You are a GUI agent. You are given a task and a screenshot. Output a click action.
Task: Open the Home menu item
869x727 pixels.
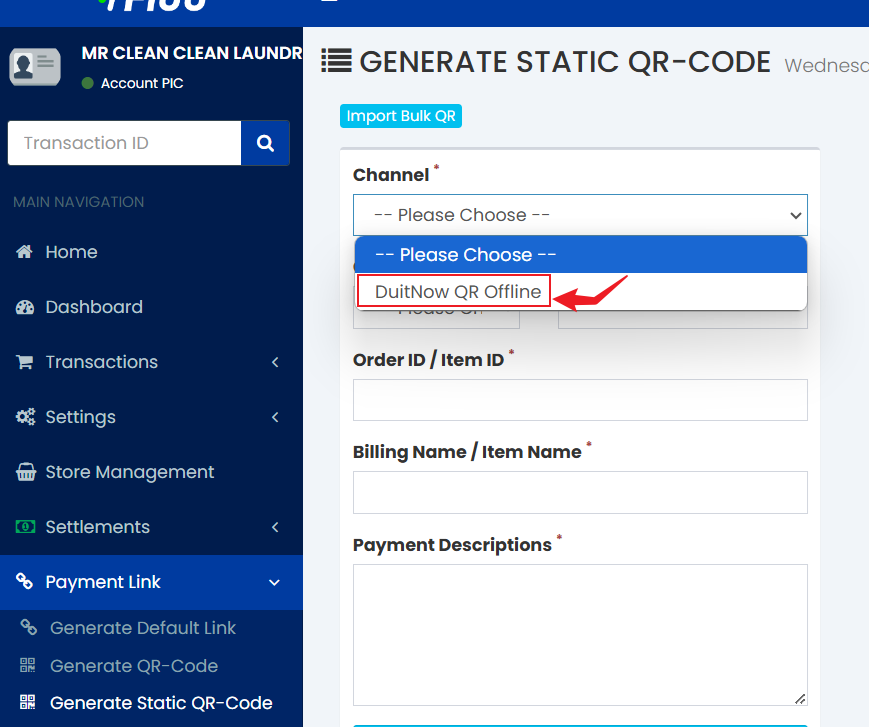coord(151,252)
